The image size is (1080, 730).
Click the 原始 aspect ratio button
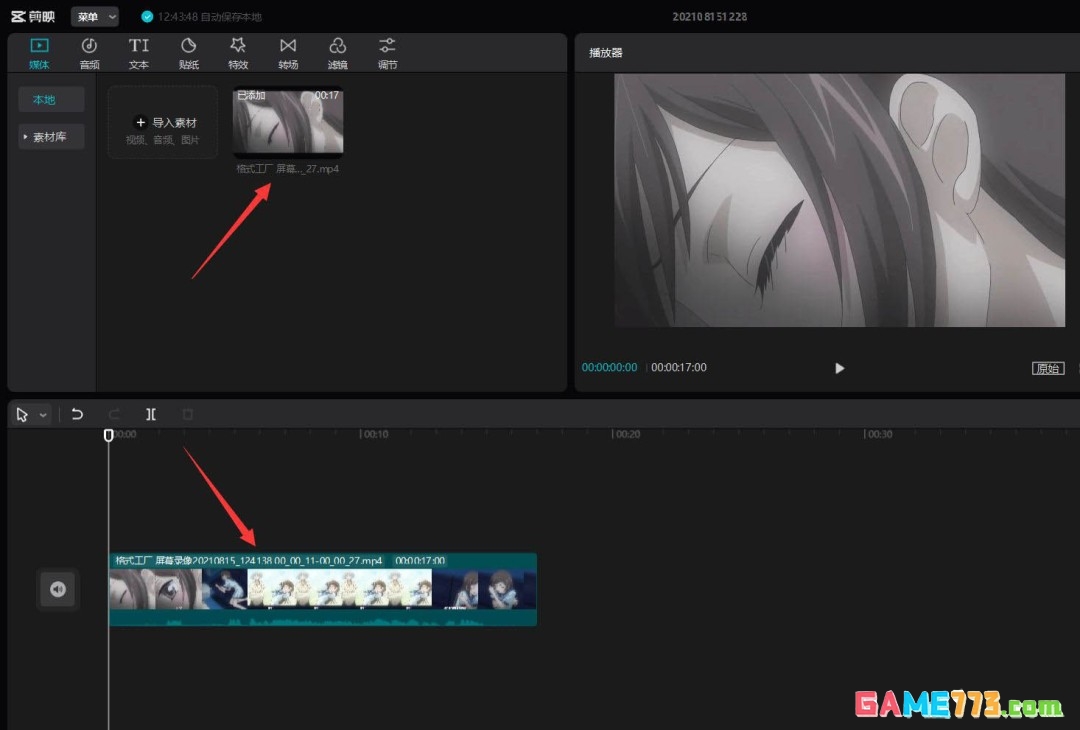click(1048, 368)
